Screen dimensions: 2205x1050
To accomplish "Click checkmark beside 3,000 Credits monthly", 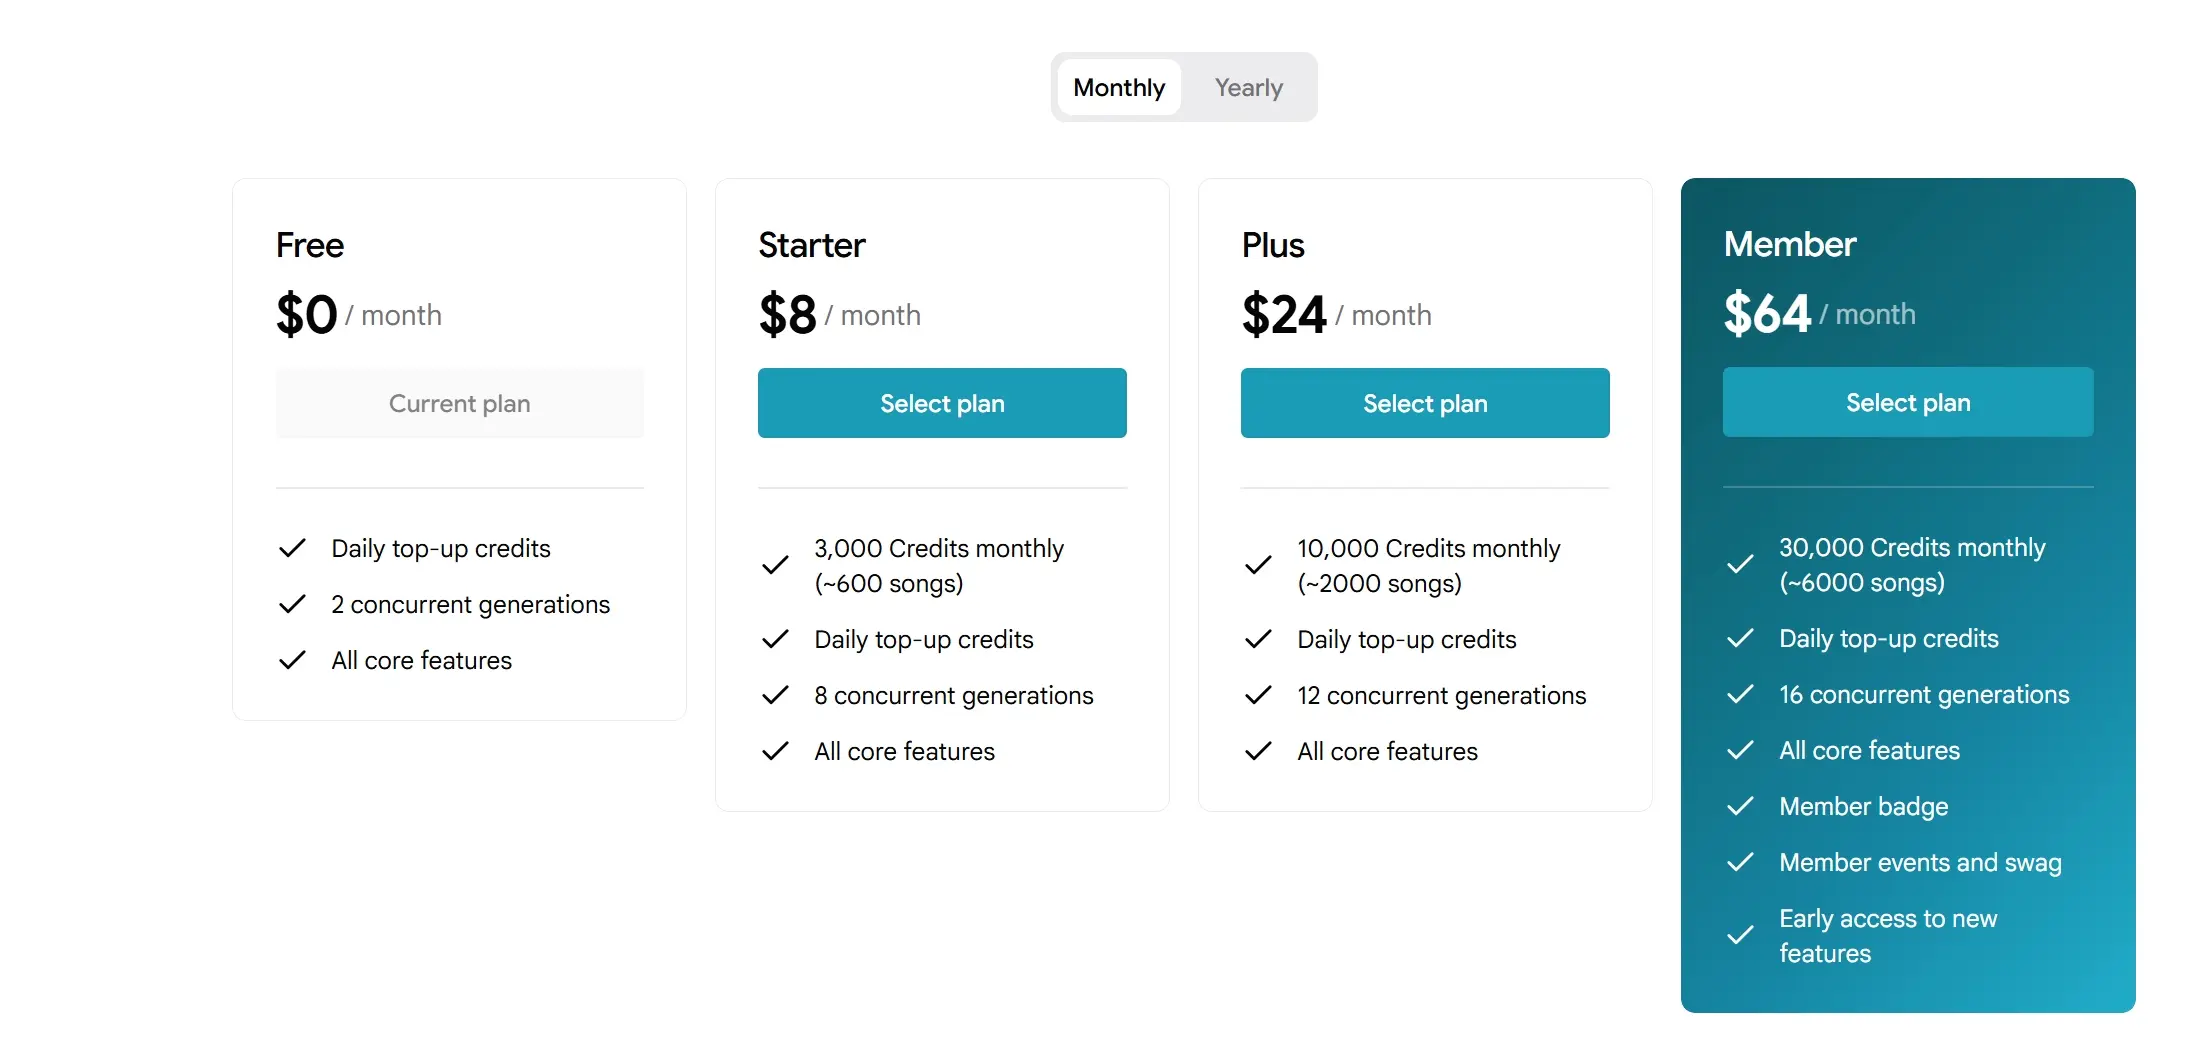I will 775,565.
